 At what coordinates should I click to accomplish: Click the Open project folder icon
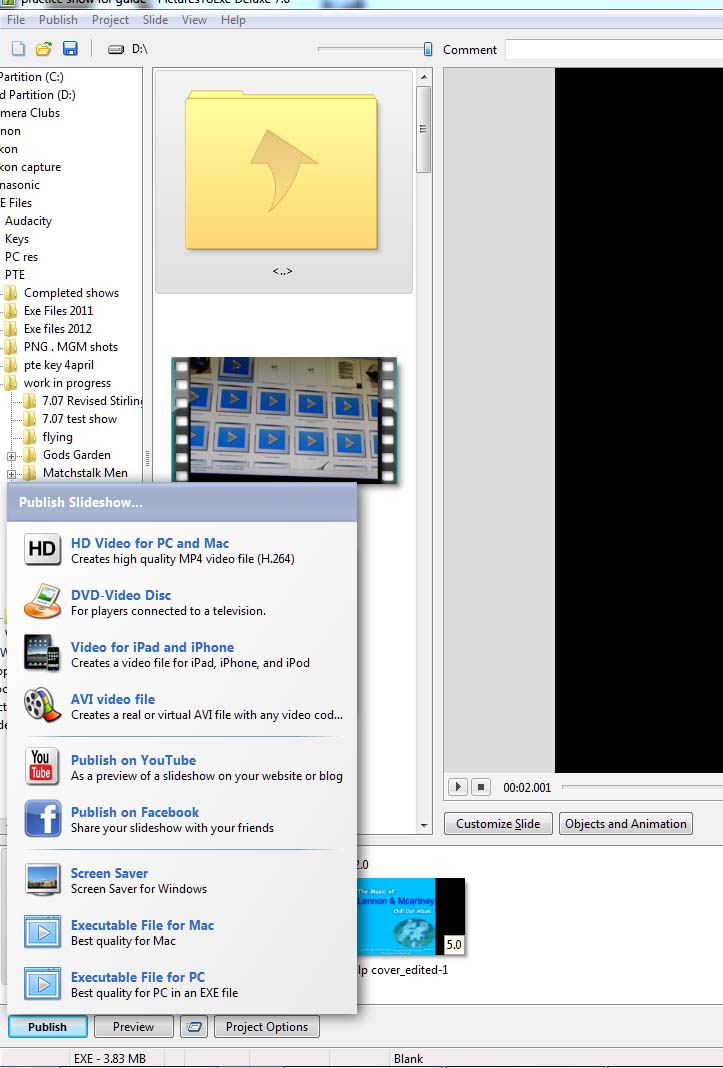44,49
